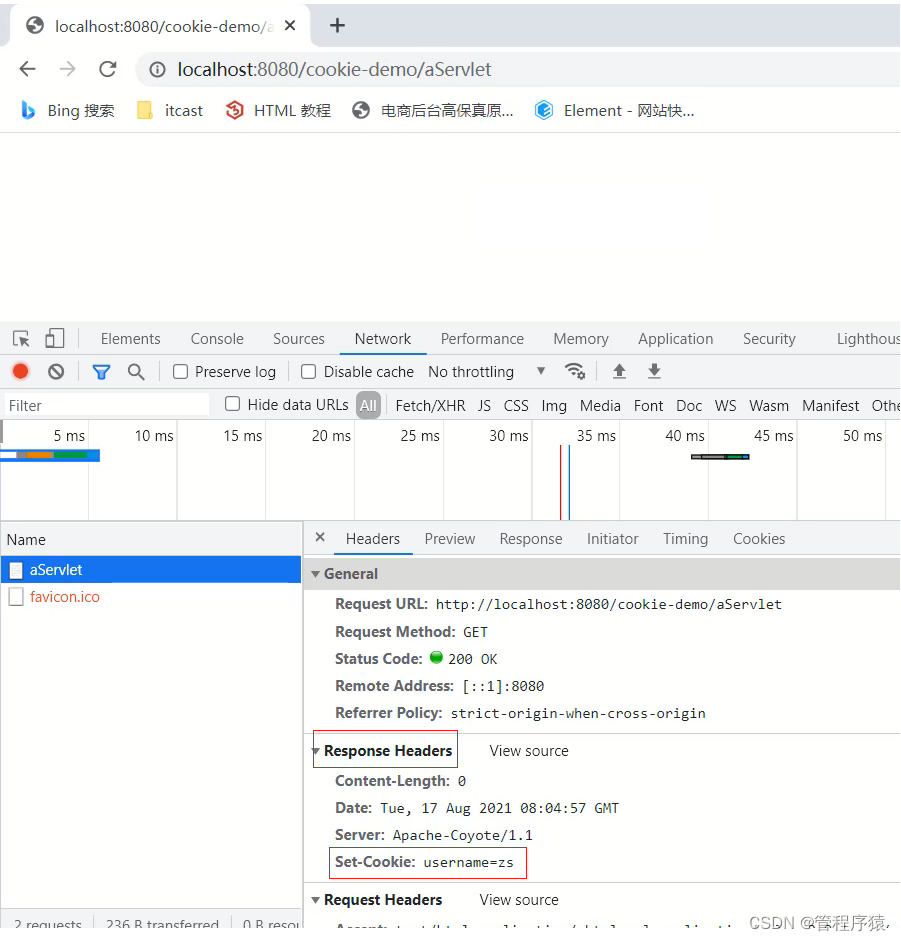Switch to the Console panel tab

(x=217, y=339)
